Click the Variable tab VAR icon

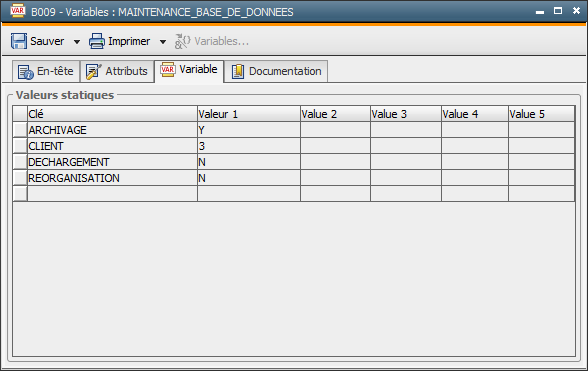tap(167, 70)
